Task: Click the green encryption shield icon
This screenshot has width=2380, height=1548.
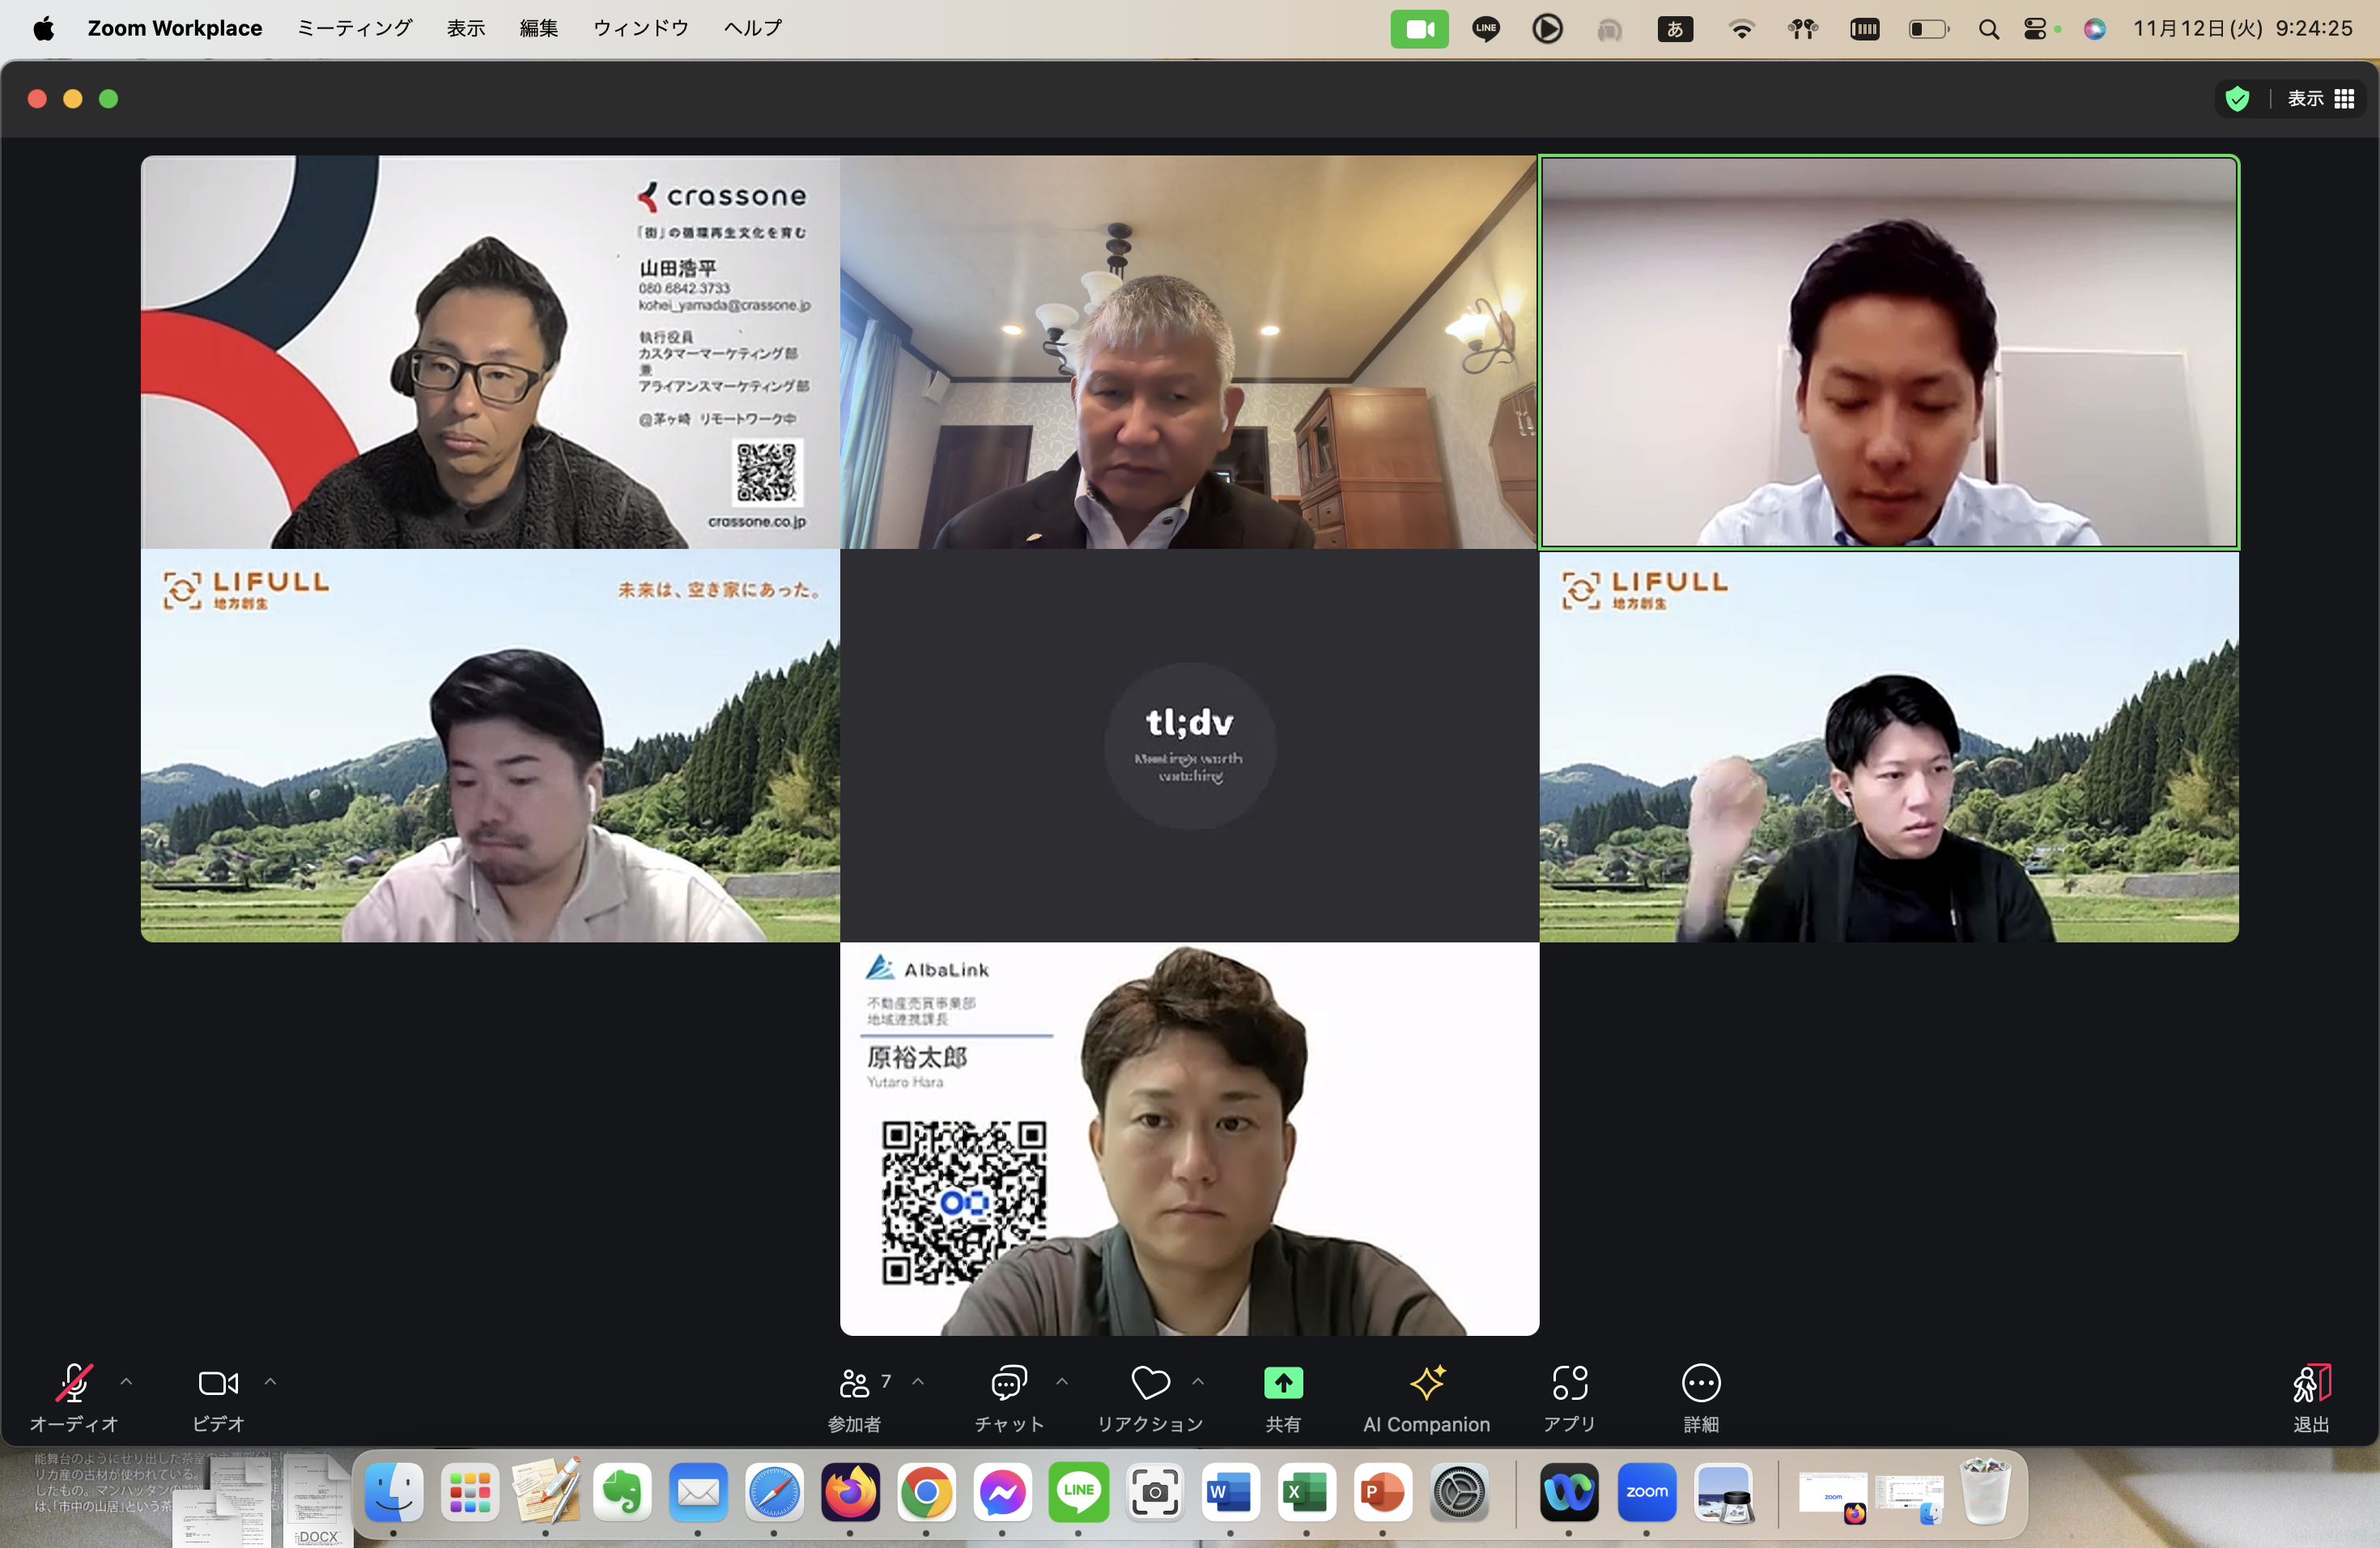Action: click(x=2237, y=98)
